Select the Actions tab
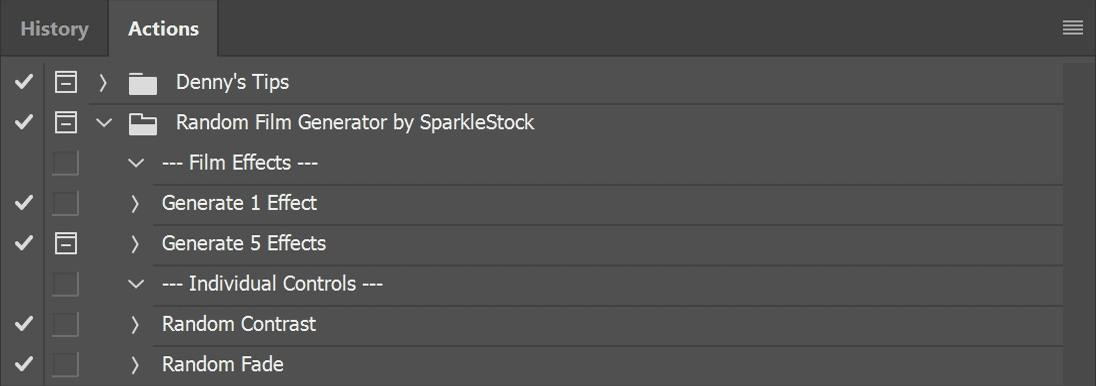This screenshot has height=386, width=1096. pos(164,29)
